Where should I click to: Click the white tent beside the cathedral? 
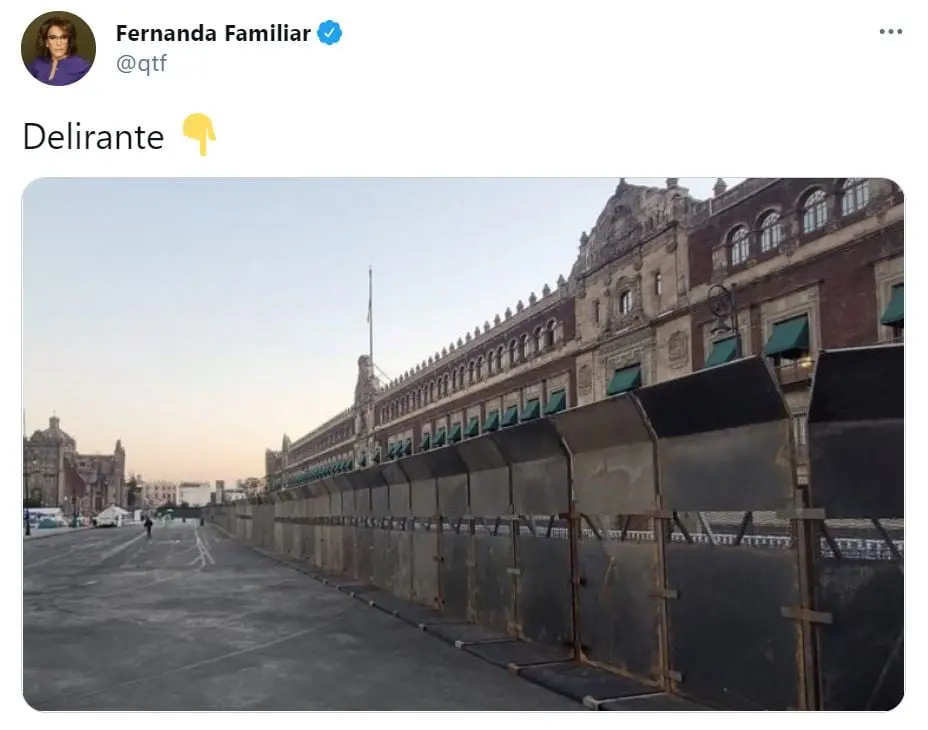click(112, 516)
